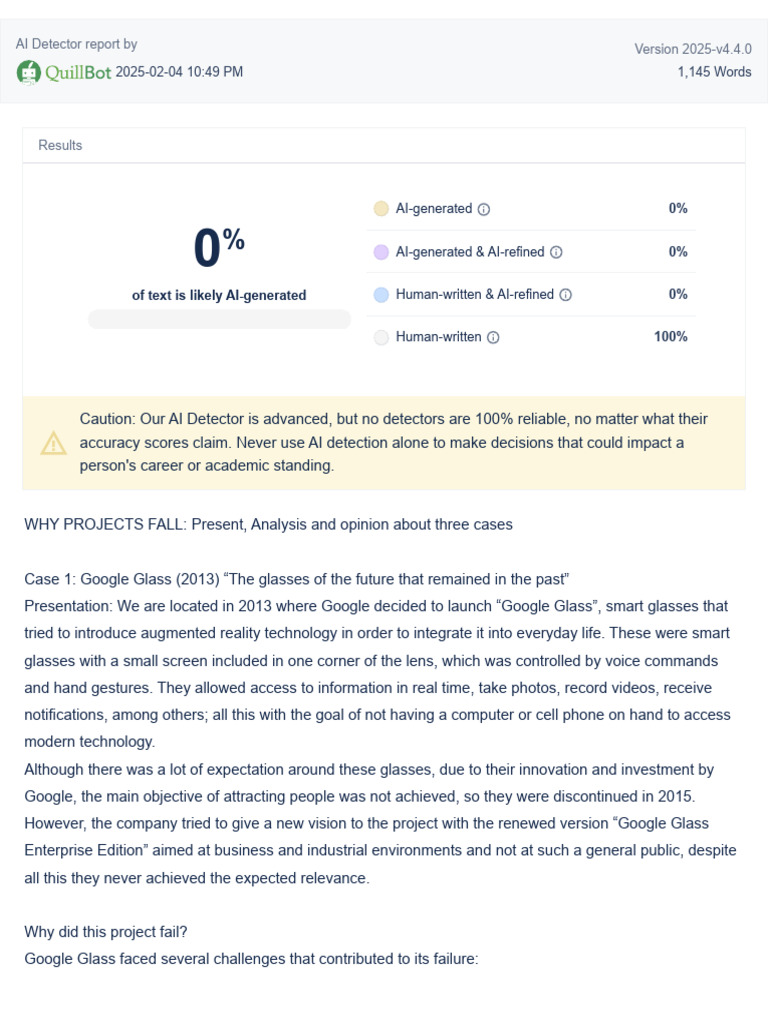Click the Results section header
This screenshot has width=768, height=1024.
point(60,145)
